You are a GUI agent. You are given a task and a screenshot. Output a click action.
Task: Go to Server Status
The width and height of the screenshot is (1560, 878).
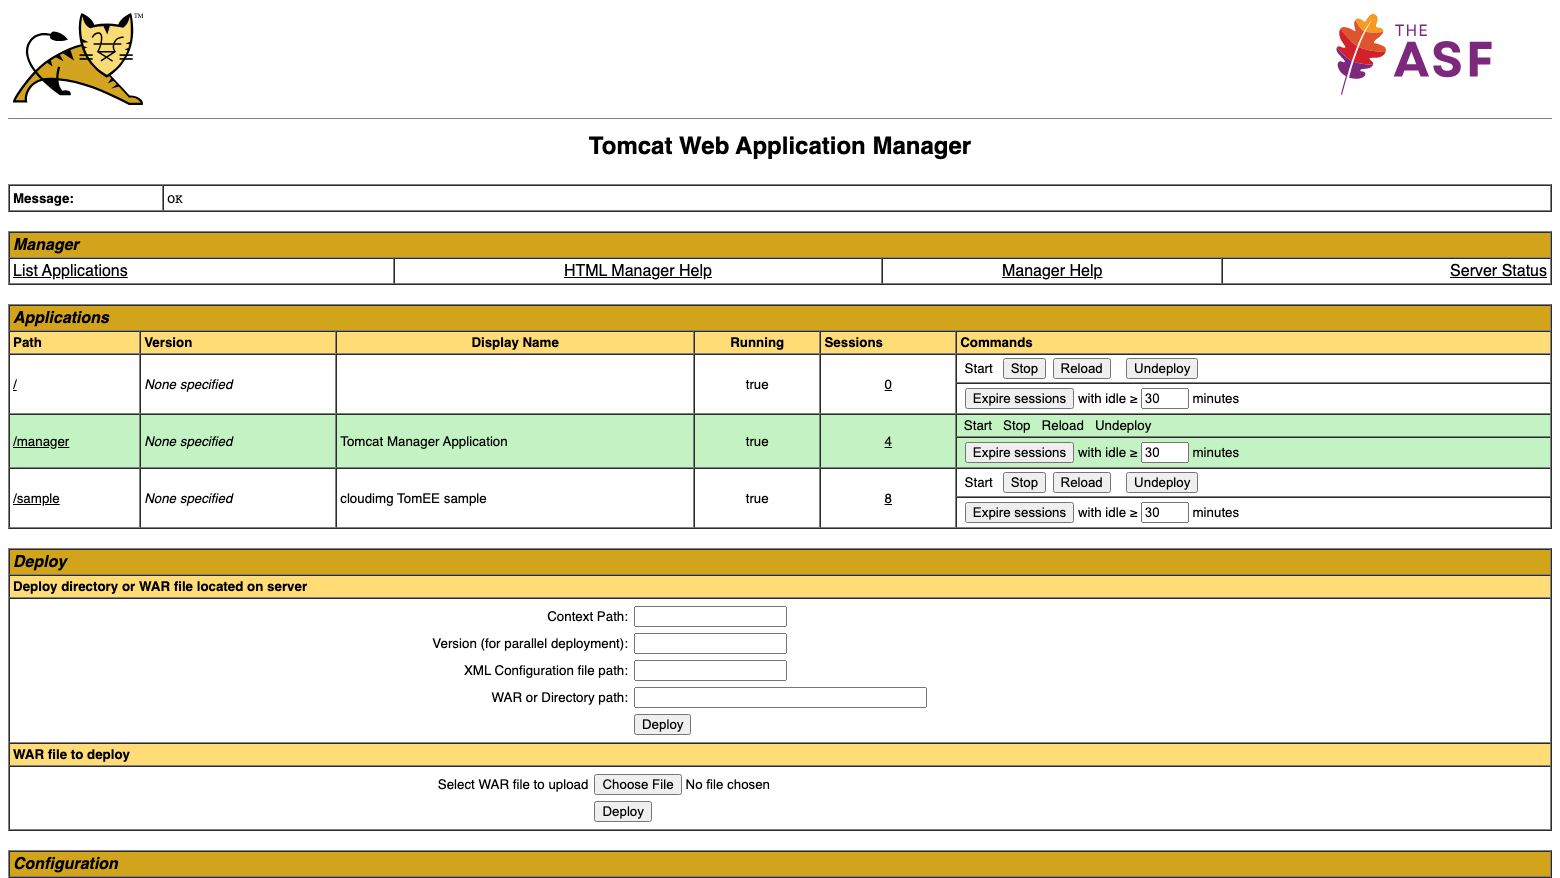point(1498,271)
